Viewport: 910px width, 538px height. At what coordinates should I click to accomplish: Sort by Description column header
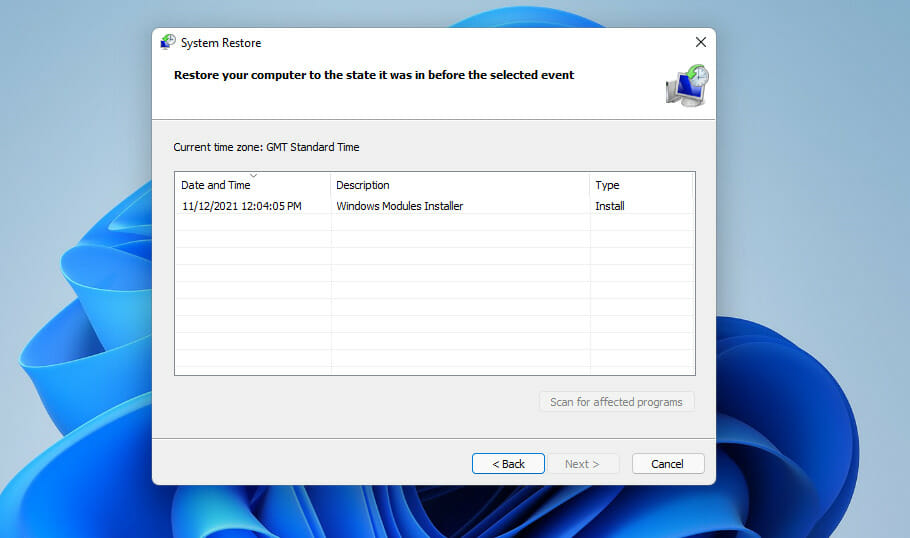(x=460, y=185)
